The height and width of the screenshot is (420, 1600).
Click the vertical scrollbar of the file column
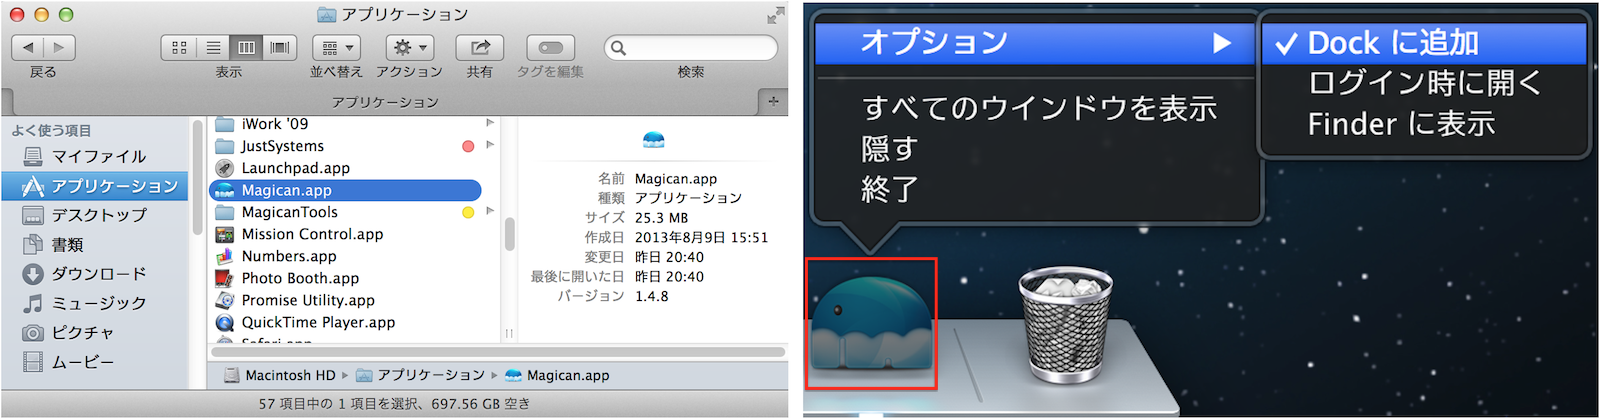[x=509, y=235]
